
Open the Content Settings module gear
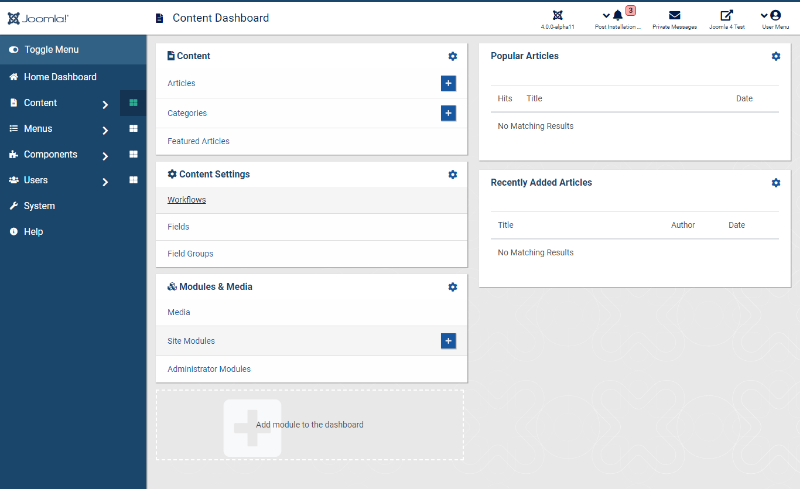pyautogui.click(x=453, y=175)
